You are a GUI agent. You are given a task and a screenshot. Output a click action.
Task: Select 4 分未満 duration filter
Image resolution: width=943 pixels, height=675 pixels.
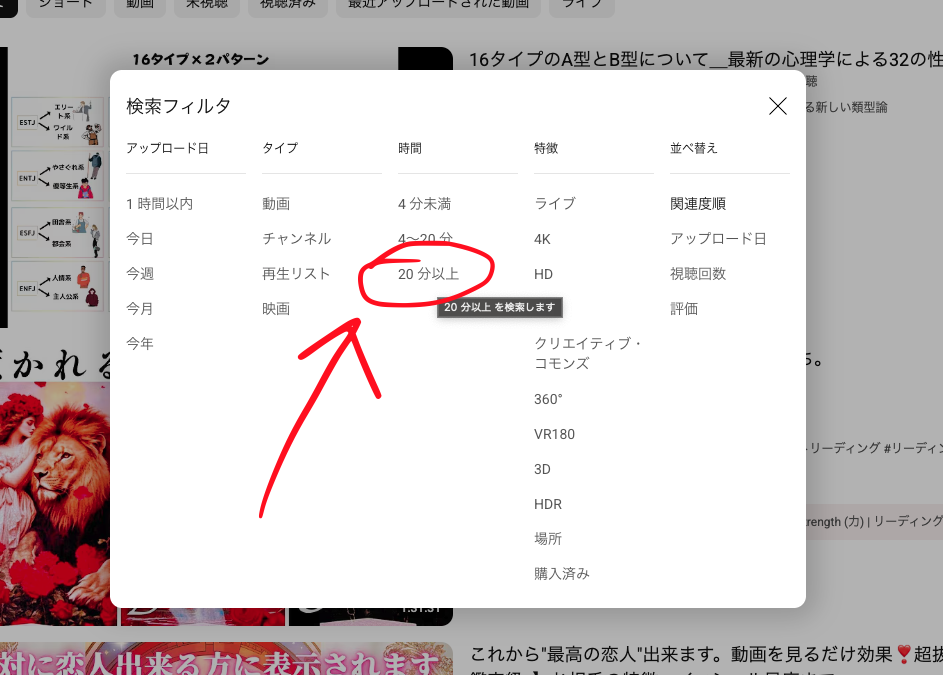pos(425,204)
